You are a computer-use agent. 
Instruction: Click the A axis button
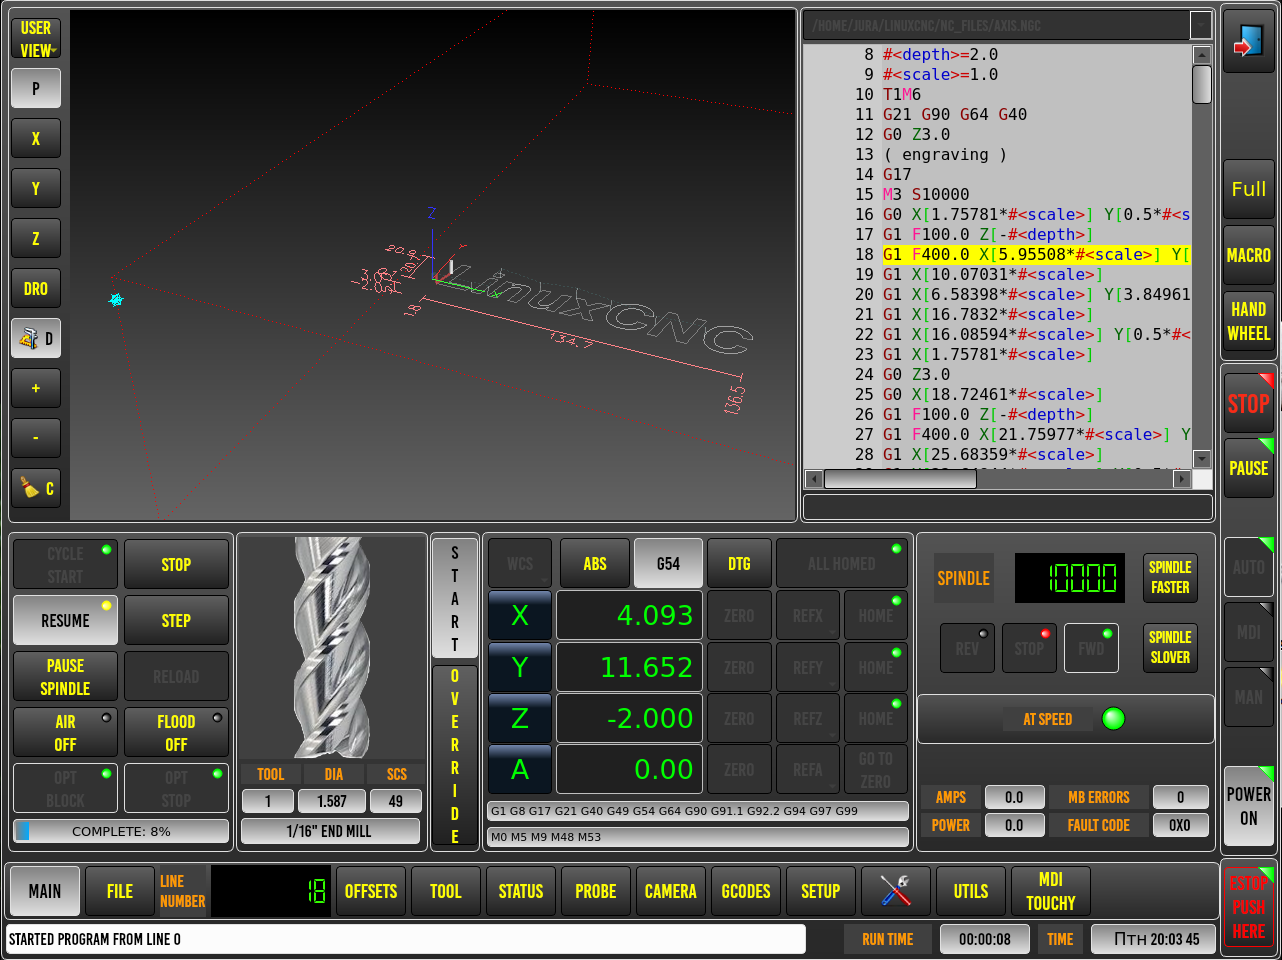tap(520, 769)
